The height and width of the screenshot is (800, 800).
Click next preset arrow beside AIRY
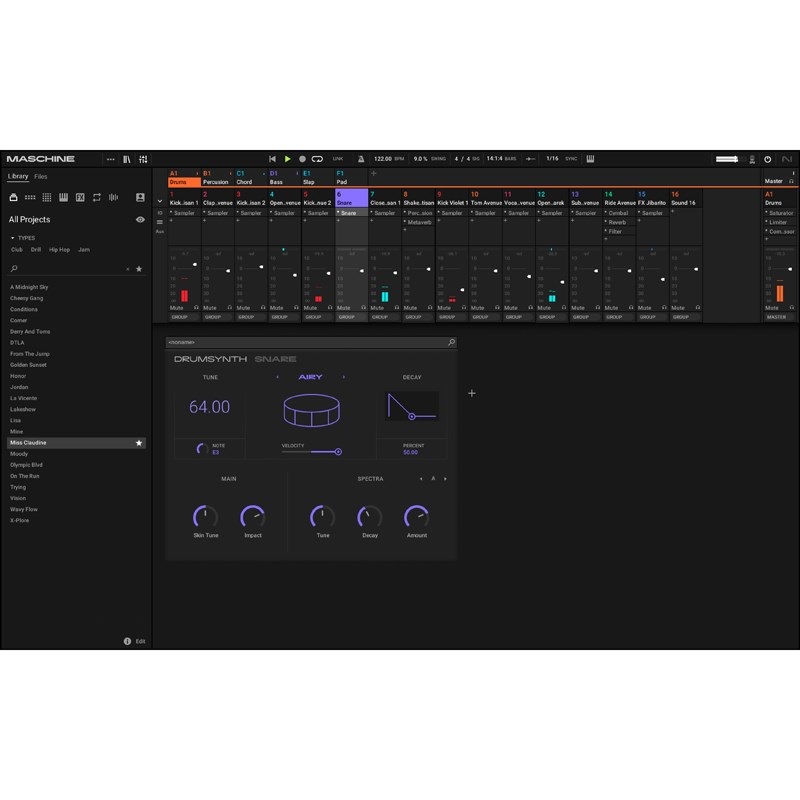pyautogui.click(x=344, y=377)
